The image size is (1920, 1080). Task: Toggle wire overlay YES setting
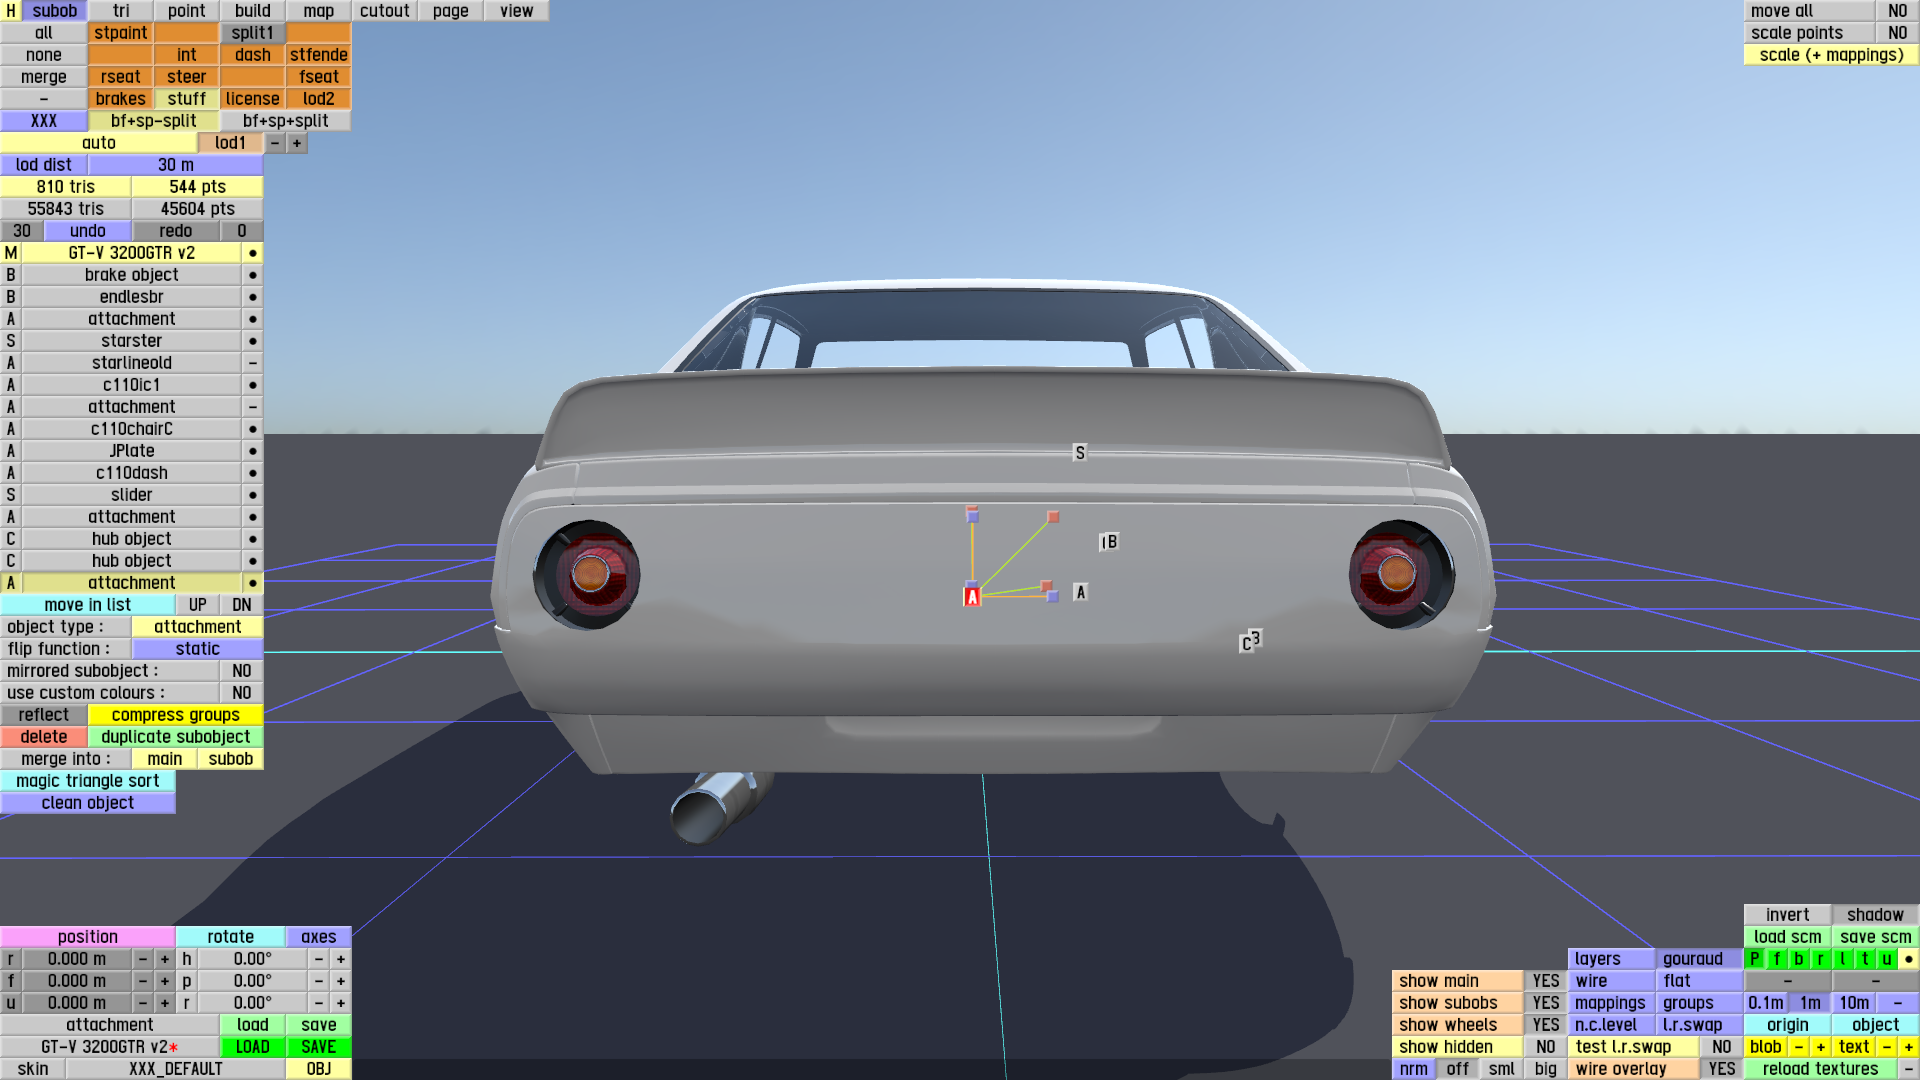(1721, 1069)
